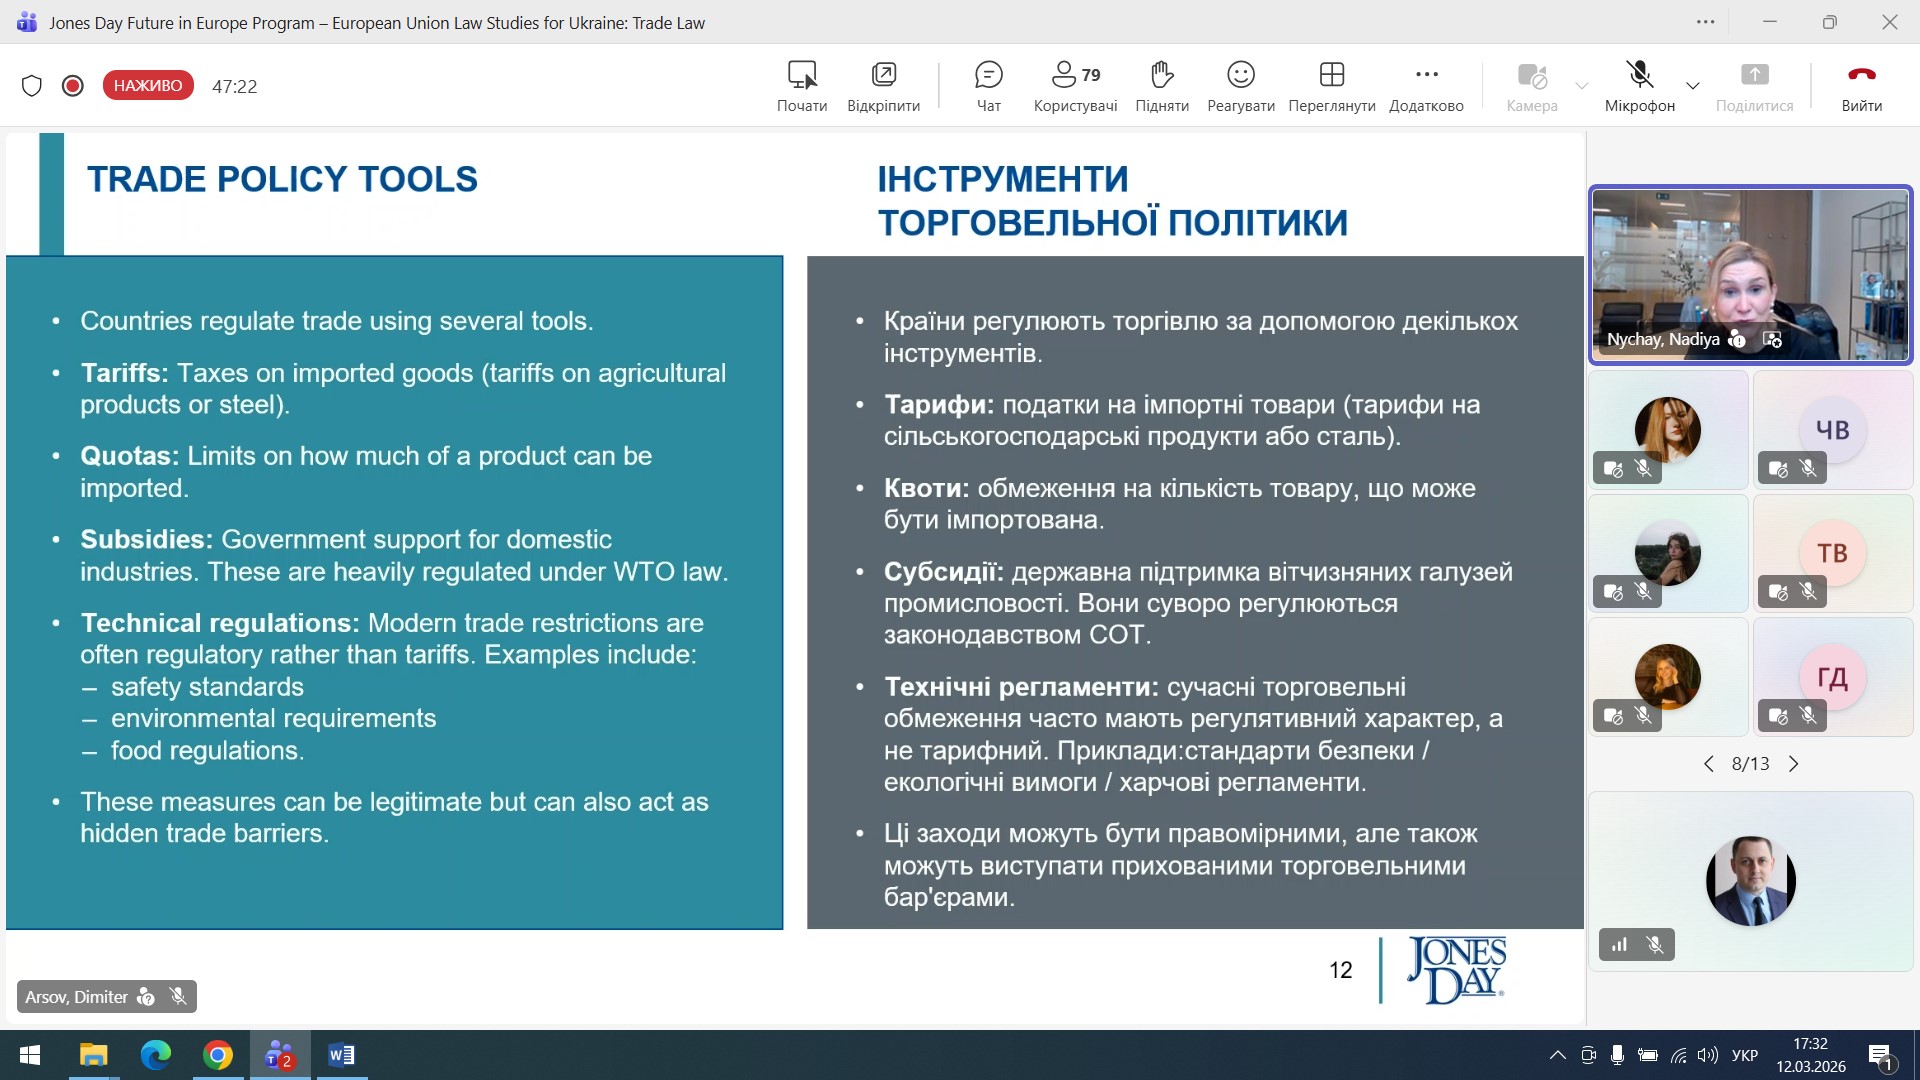Open Microsoft Word from taskbar
This screenshot has width=1920, height=1080.
click(341, 1055)
